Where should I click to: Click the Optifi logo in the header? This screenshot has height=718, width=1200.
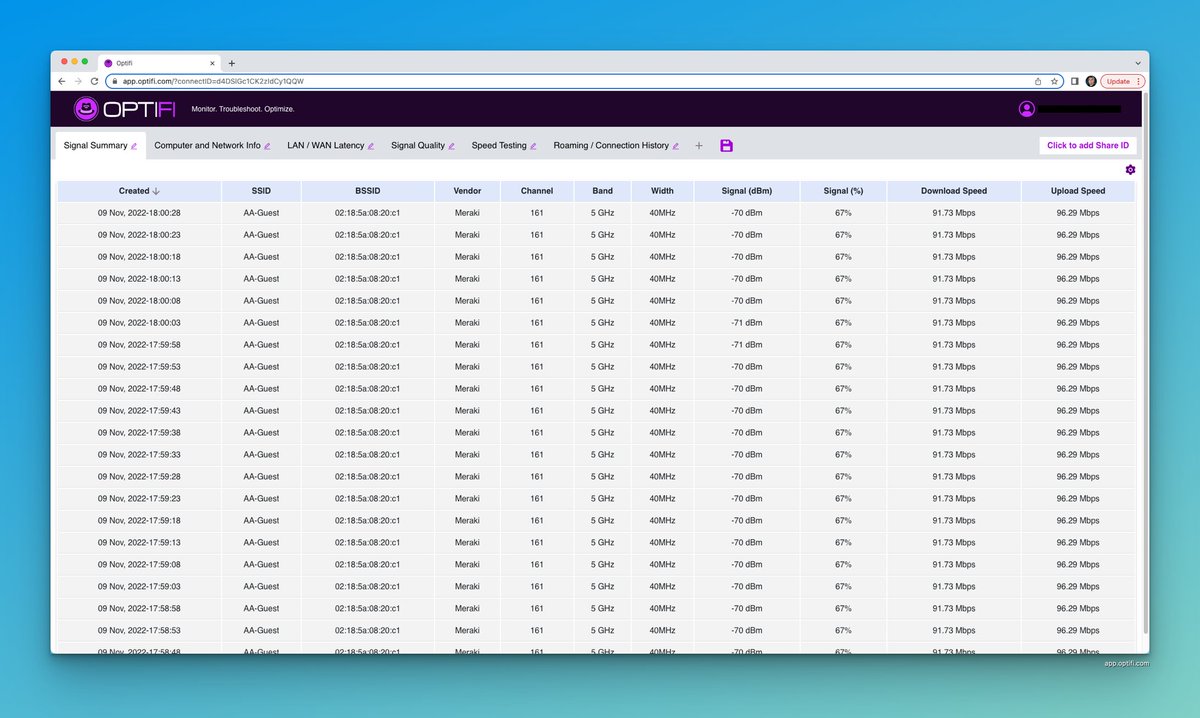click(x=125, y=108)
